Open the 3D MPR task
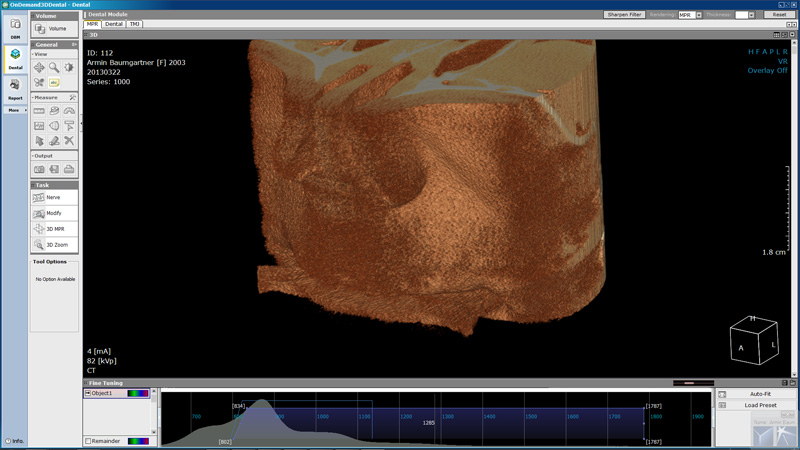 [54, 229]
